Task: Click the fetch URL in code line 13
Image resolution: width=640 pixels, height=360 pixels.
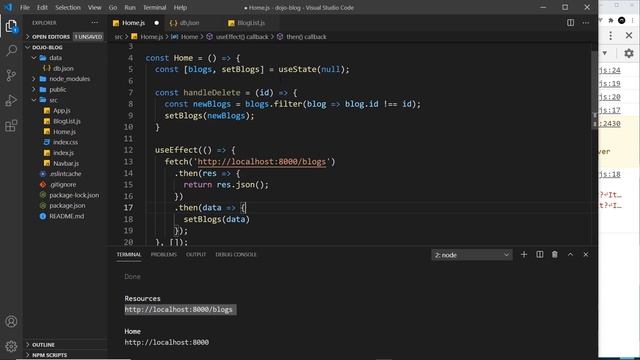Action: (x=262, y=162)
